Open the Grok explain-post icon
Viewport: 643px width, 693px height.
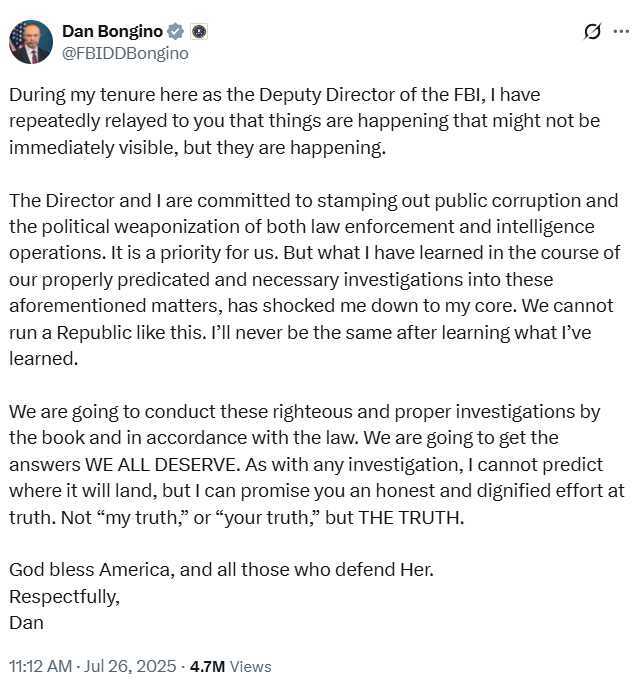[592, 31]
